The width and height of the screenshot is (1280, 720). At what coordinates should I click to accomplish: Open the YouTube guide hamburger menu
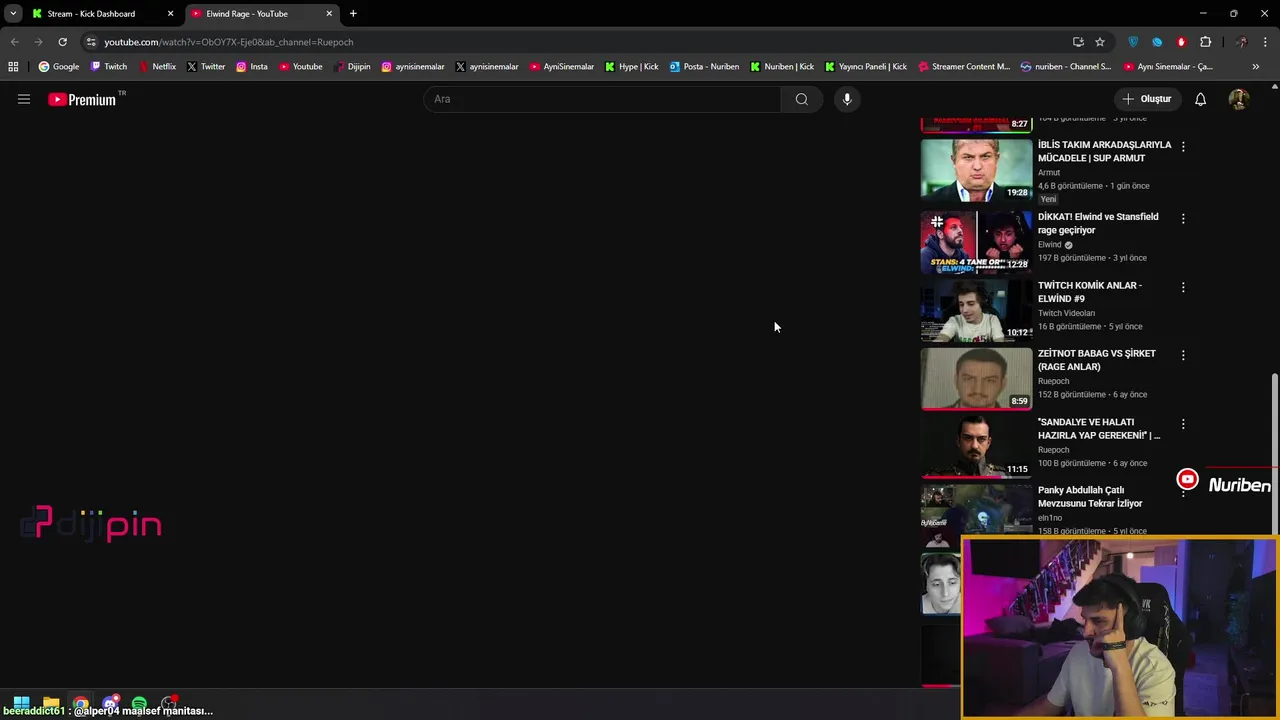point(24,99)
